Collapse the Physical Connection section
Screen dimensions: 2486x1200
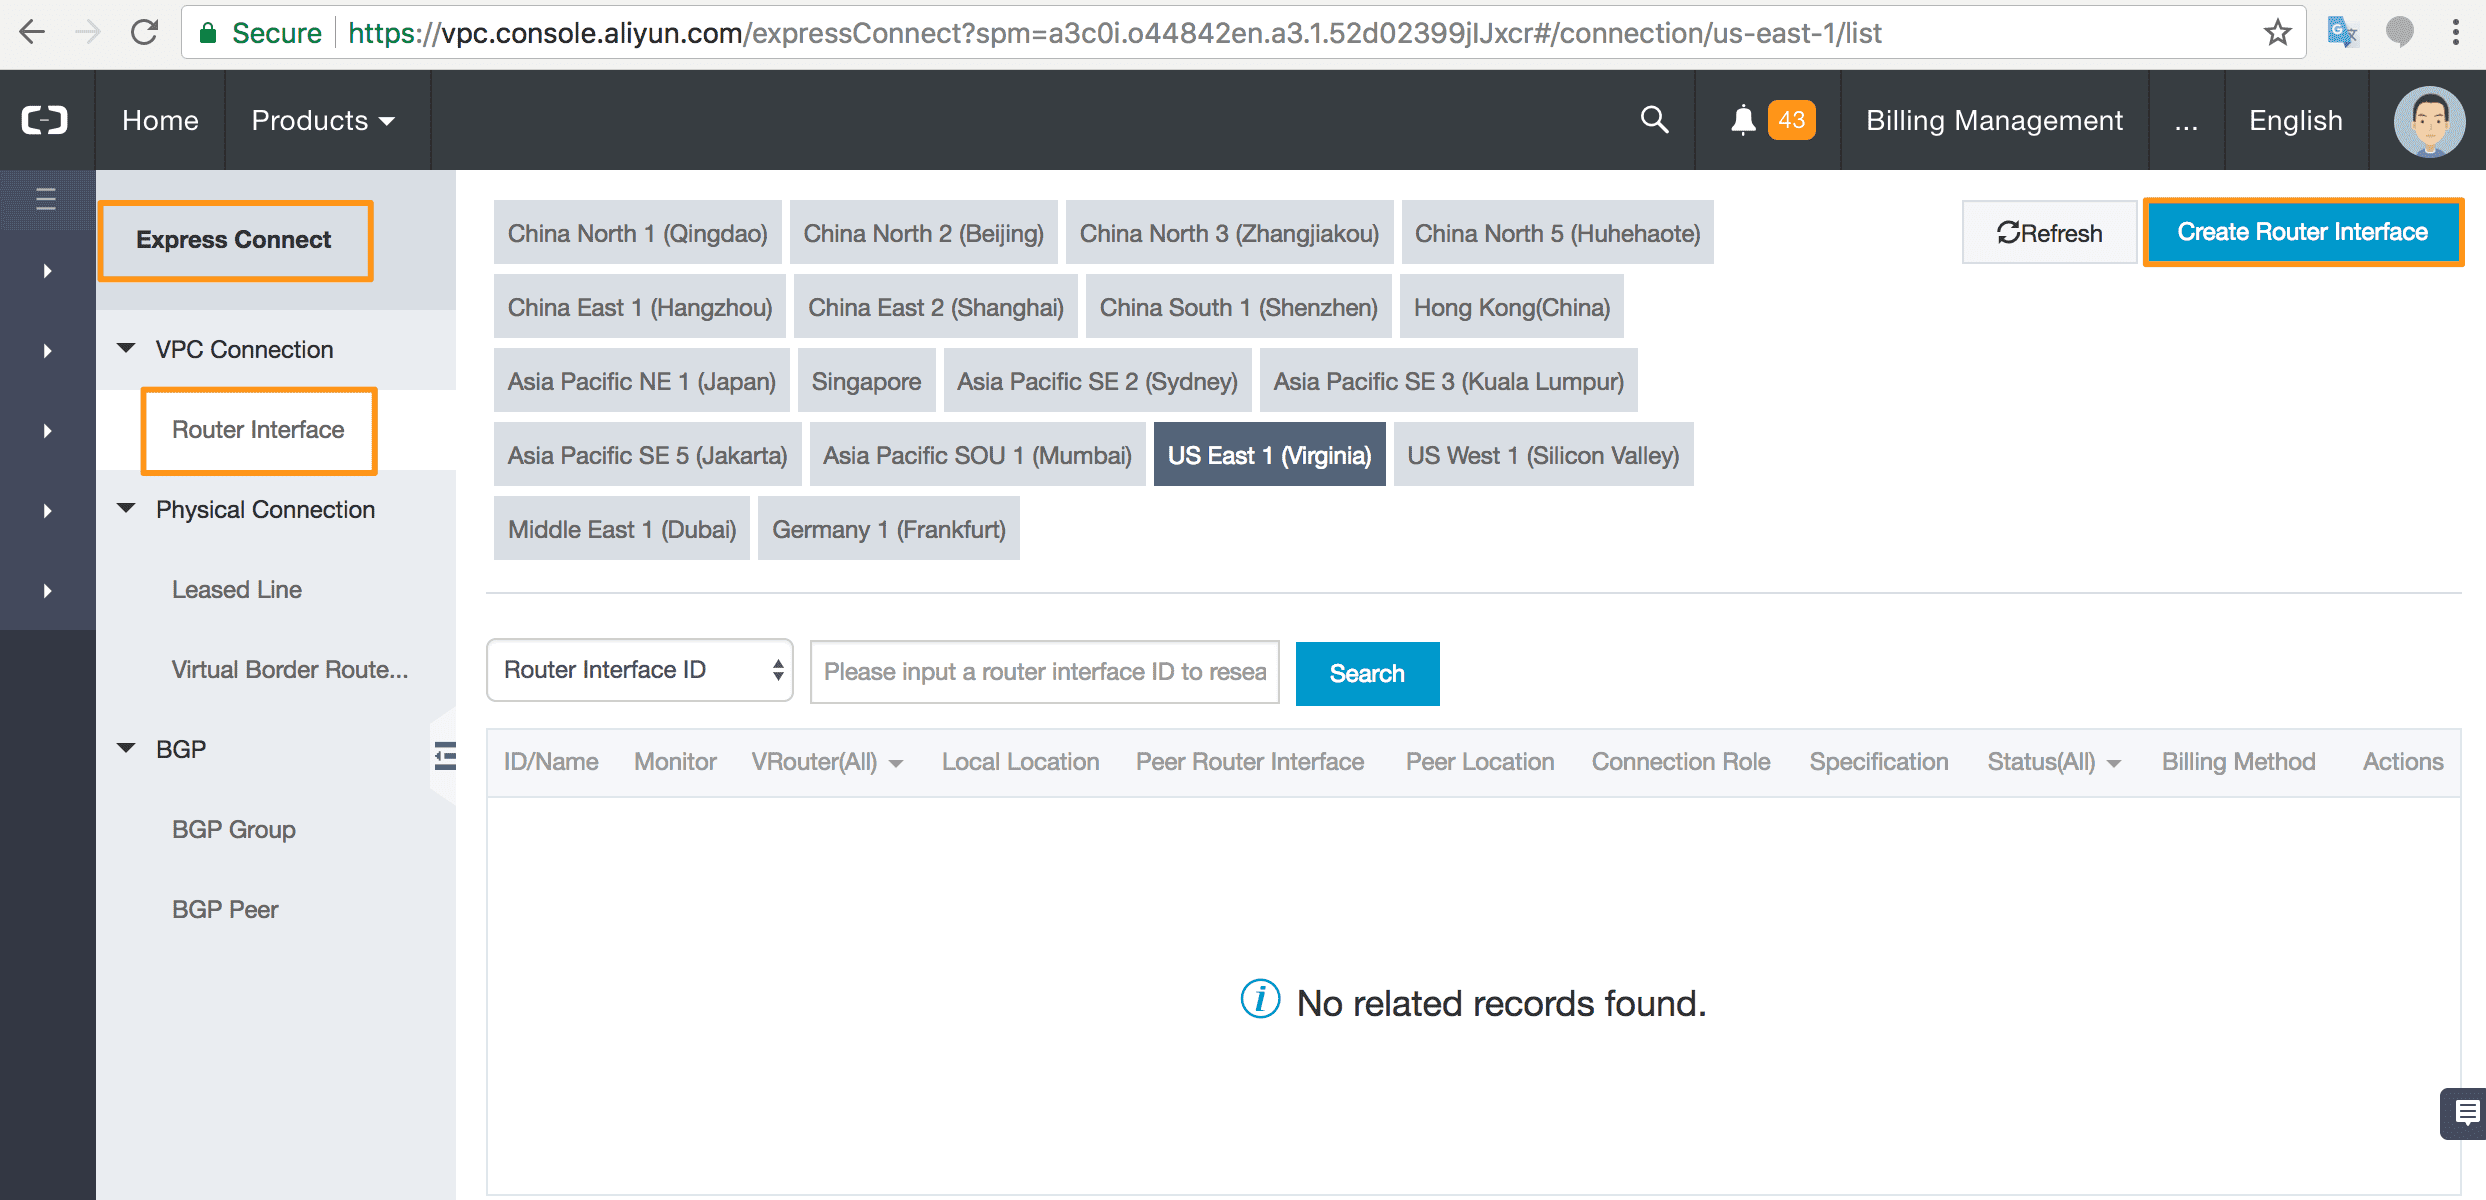coord(126,508)
